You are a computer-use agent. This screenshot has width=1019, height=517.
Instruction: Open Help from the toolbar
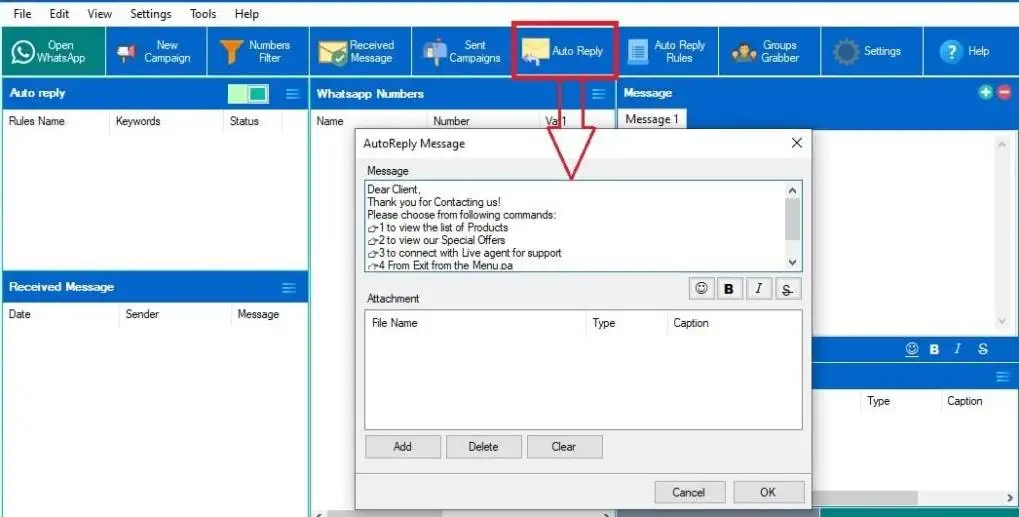(971, 51)
